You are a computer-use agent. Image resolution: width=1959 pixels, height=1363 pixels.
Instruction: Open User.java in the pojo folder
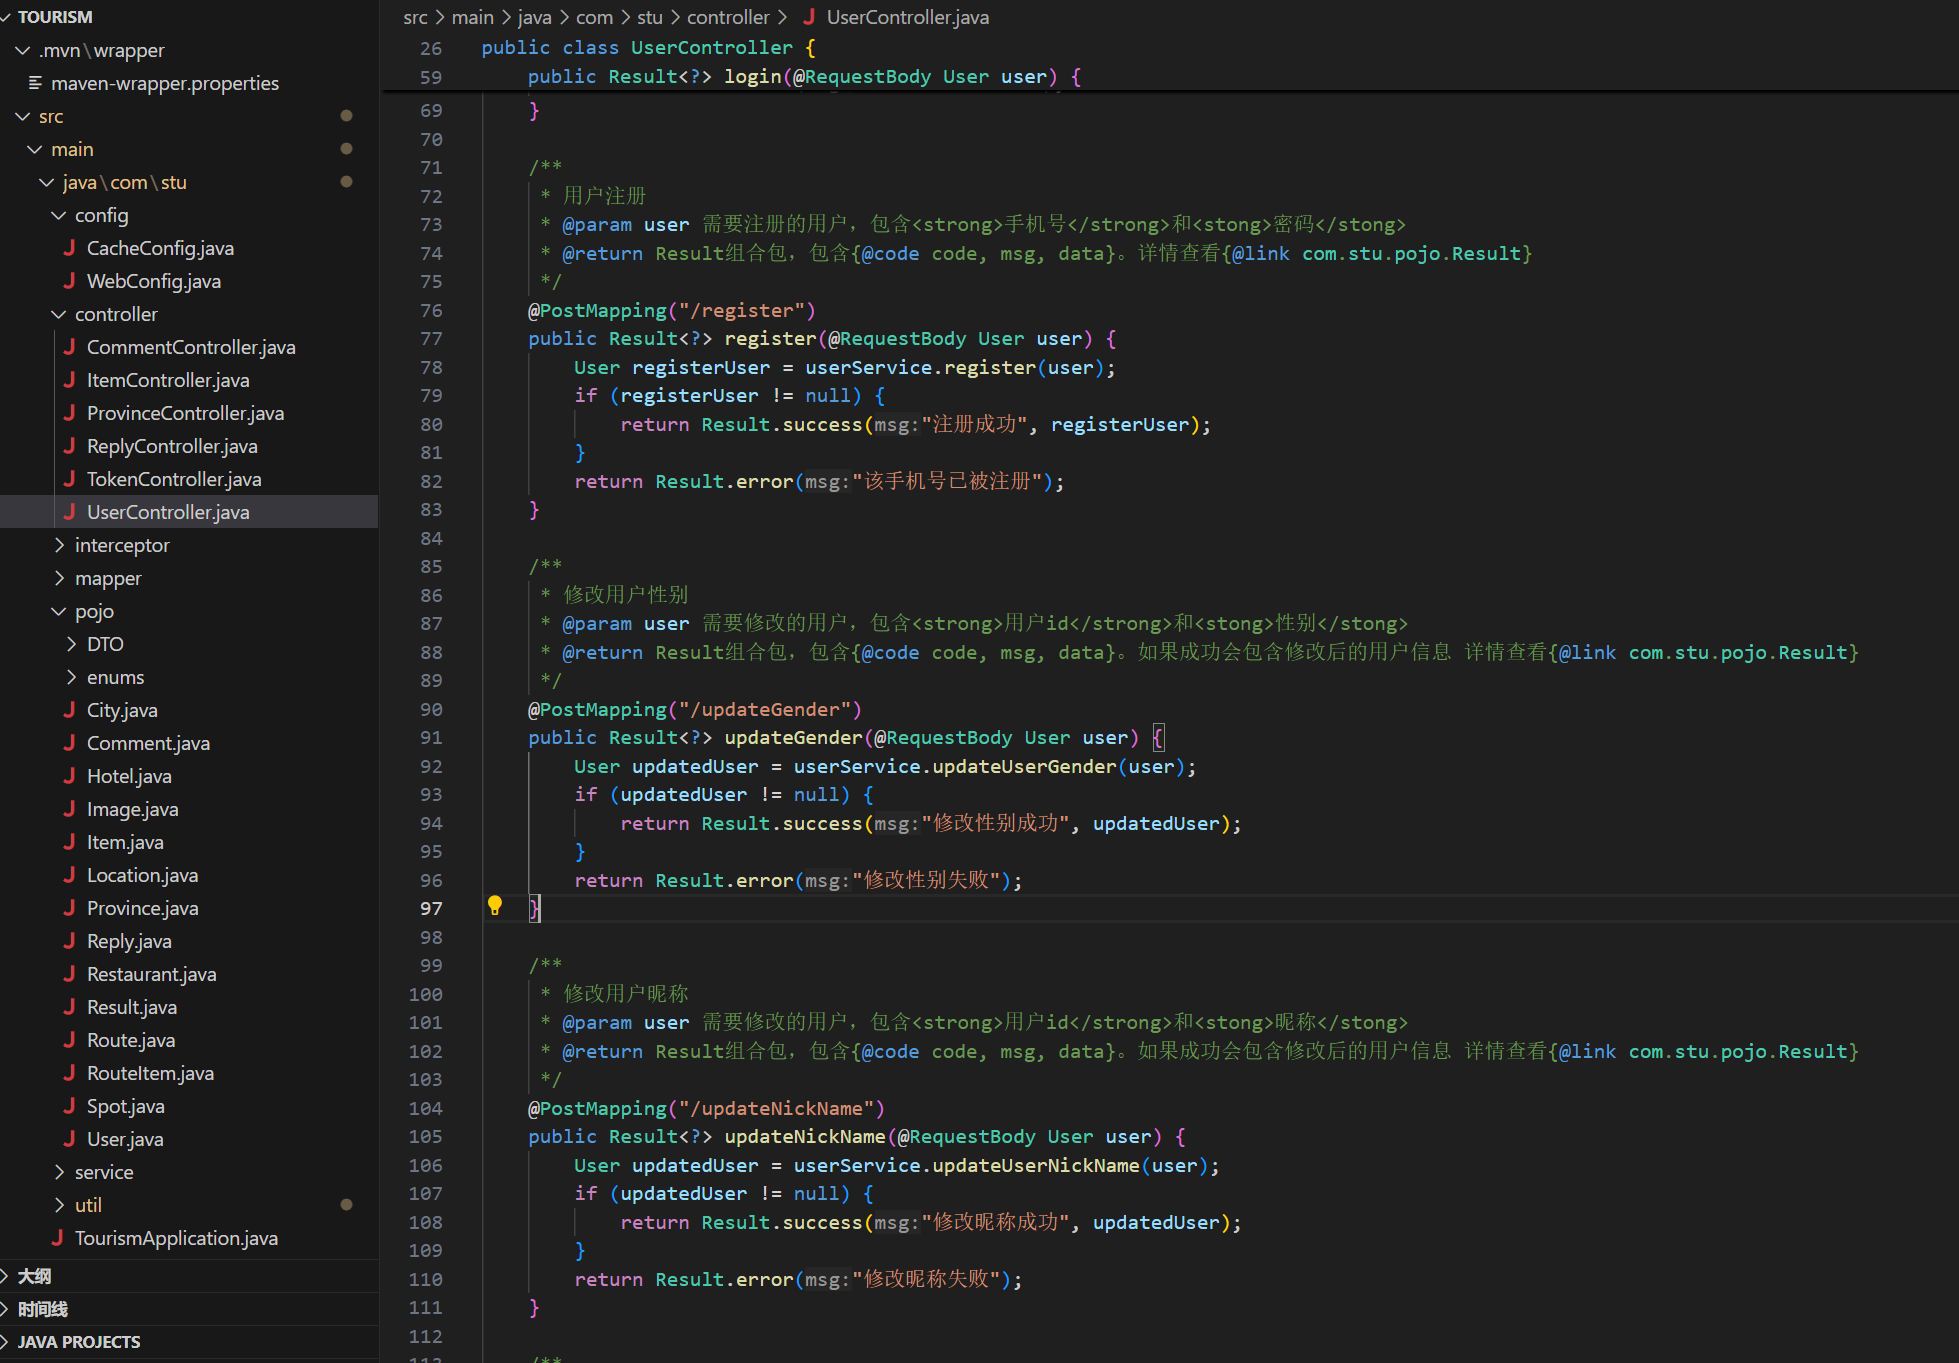[x=124, y=1139]
